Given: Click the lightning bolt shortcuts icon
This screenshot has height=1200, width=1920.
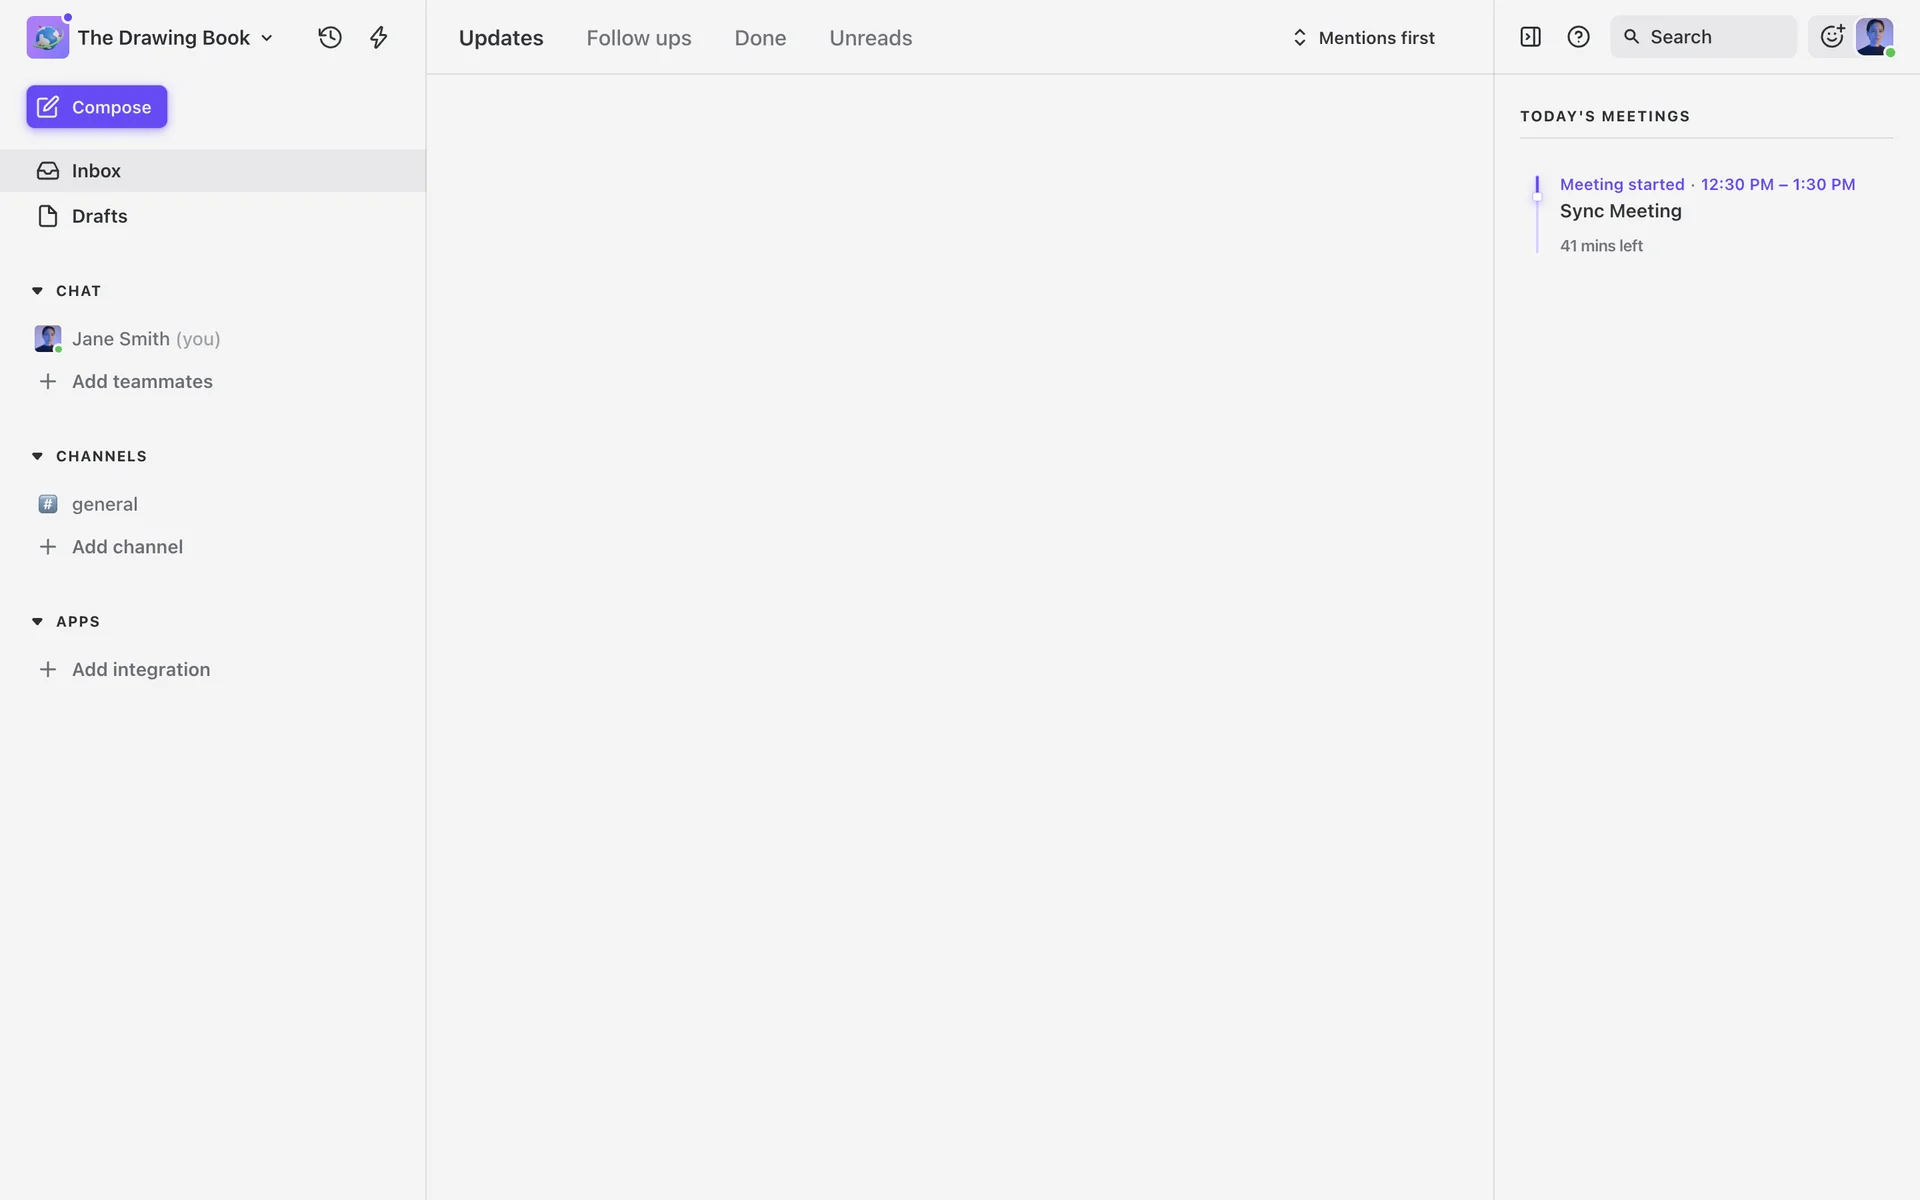Looking at the screenshot, I should [378, 37].
